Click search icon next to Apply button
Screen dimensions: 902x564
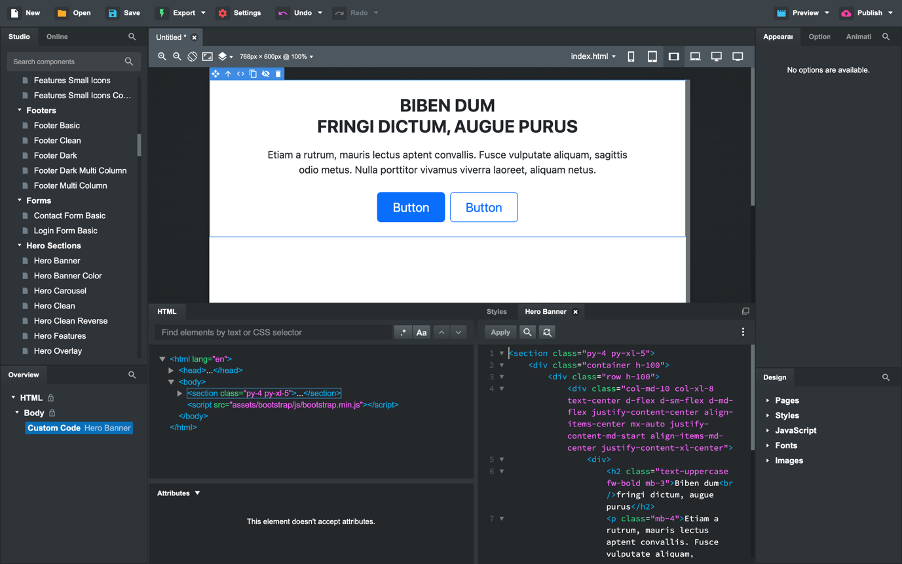pyautogui.click(x=527, y=332)
